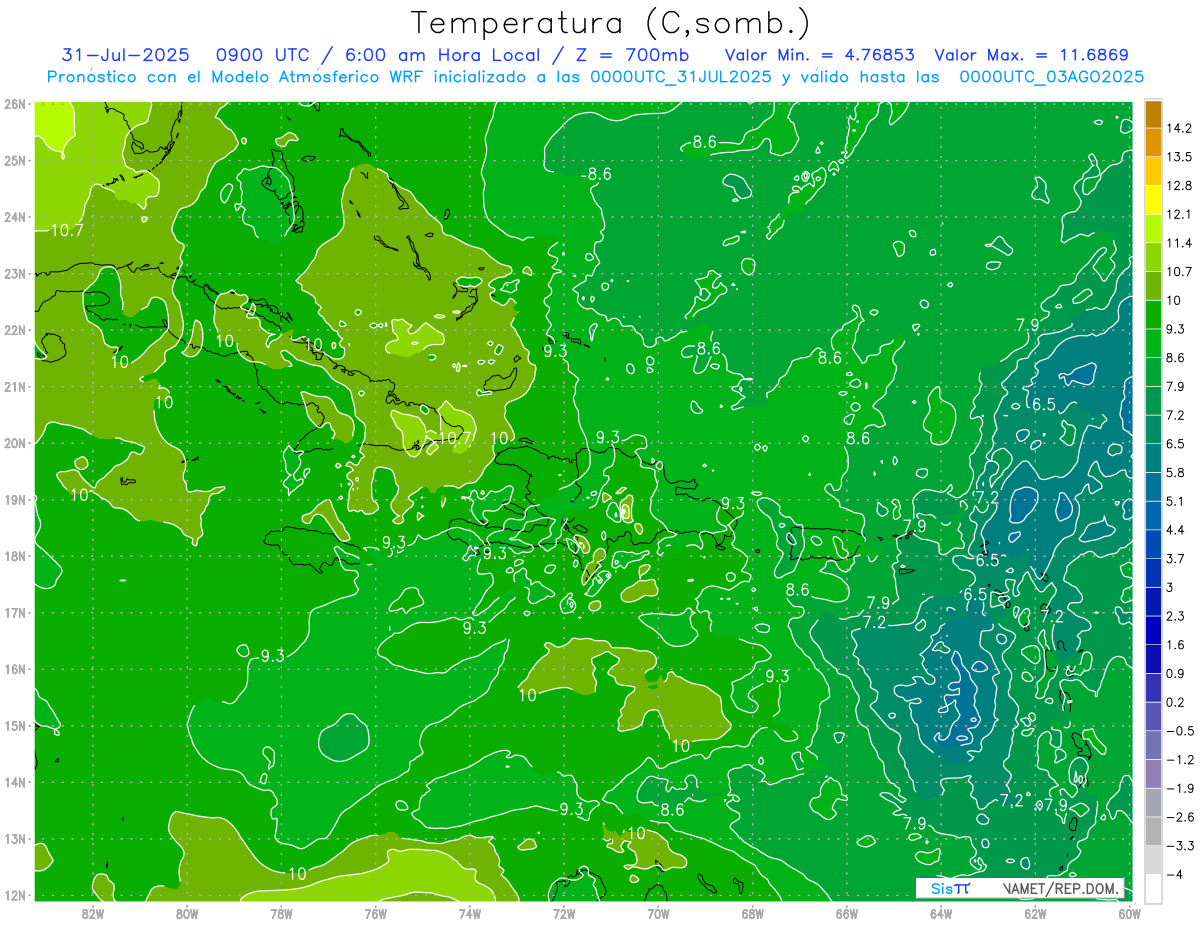Click the 18N latitude axis label
1200x927 pixels.
[14, 556]
